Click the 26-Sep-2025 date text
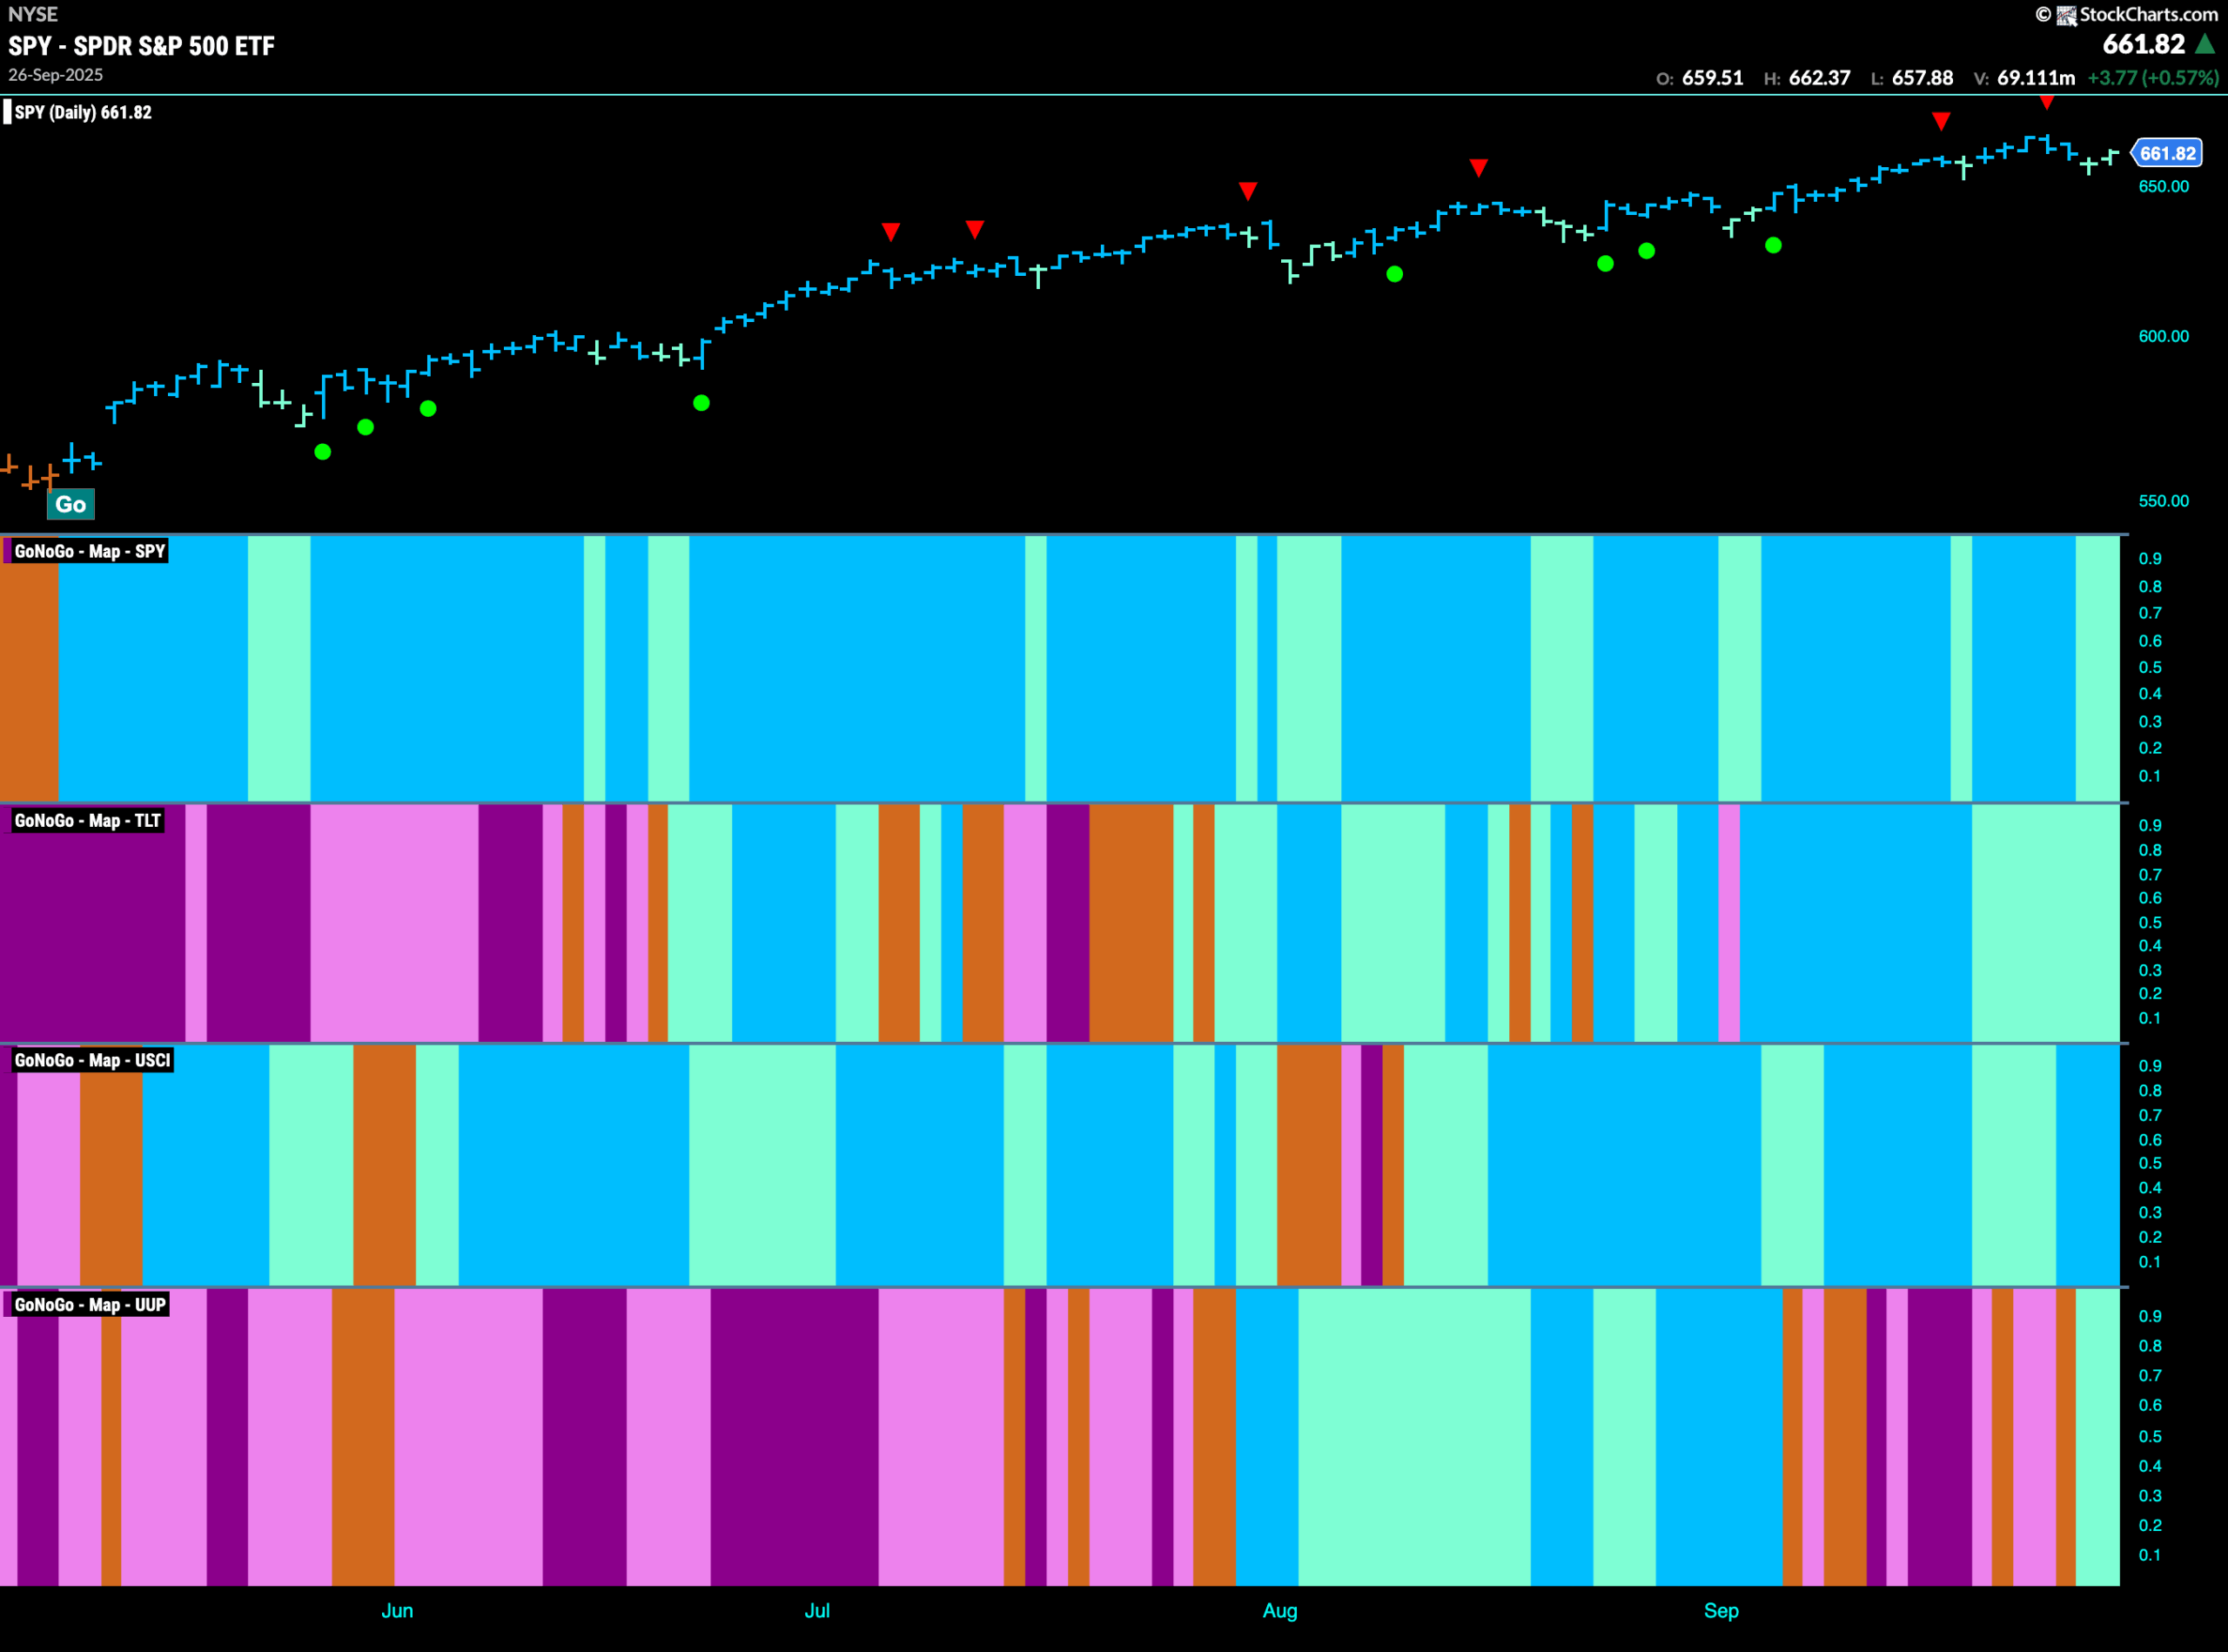 click(x=56, y=75)
